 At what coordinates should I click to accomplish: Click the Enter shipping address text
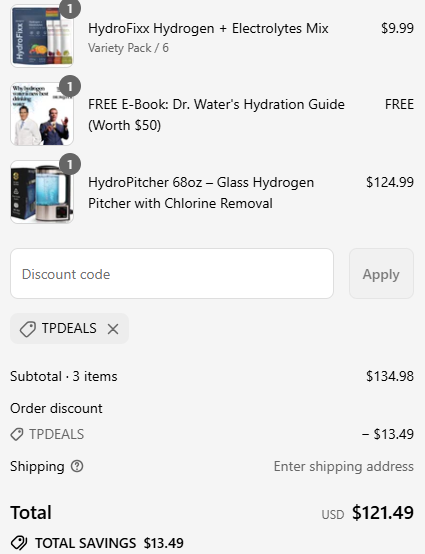tap(344, 466)
